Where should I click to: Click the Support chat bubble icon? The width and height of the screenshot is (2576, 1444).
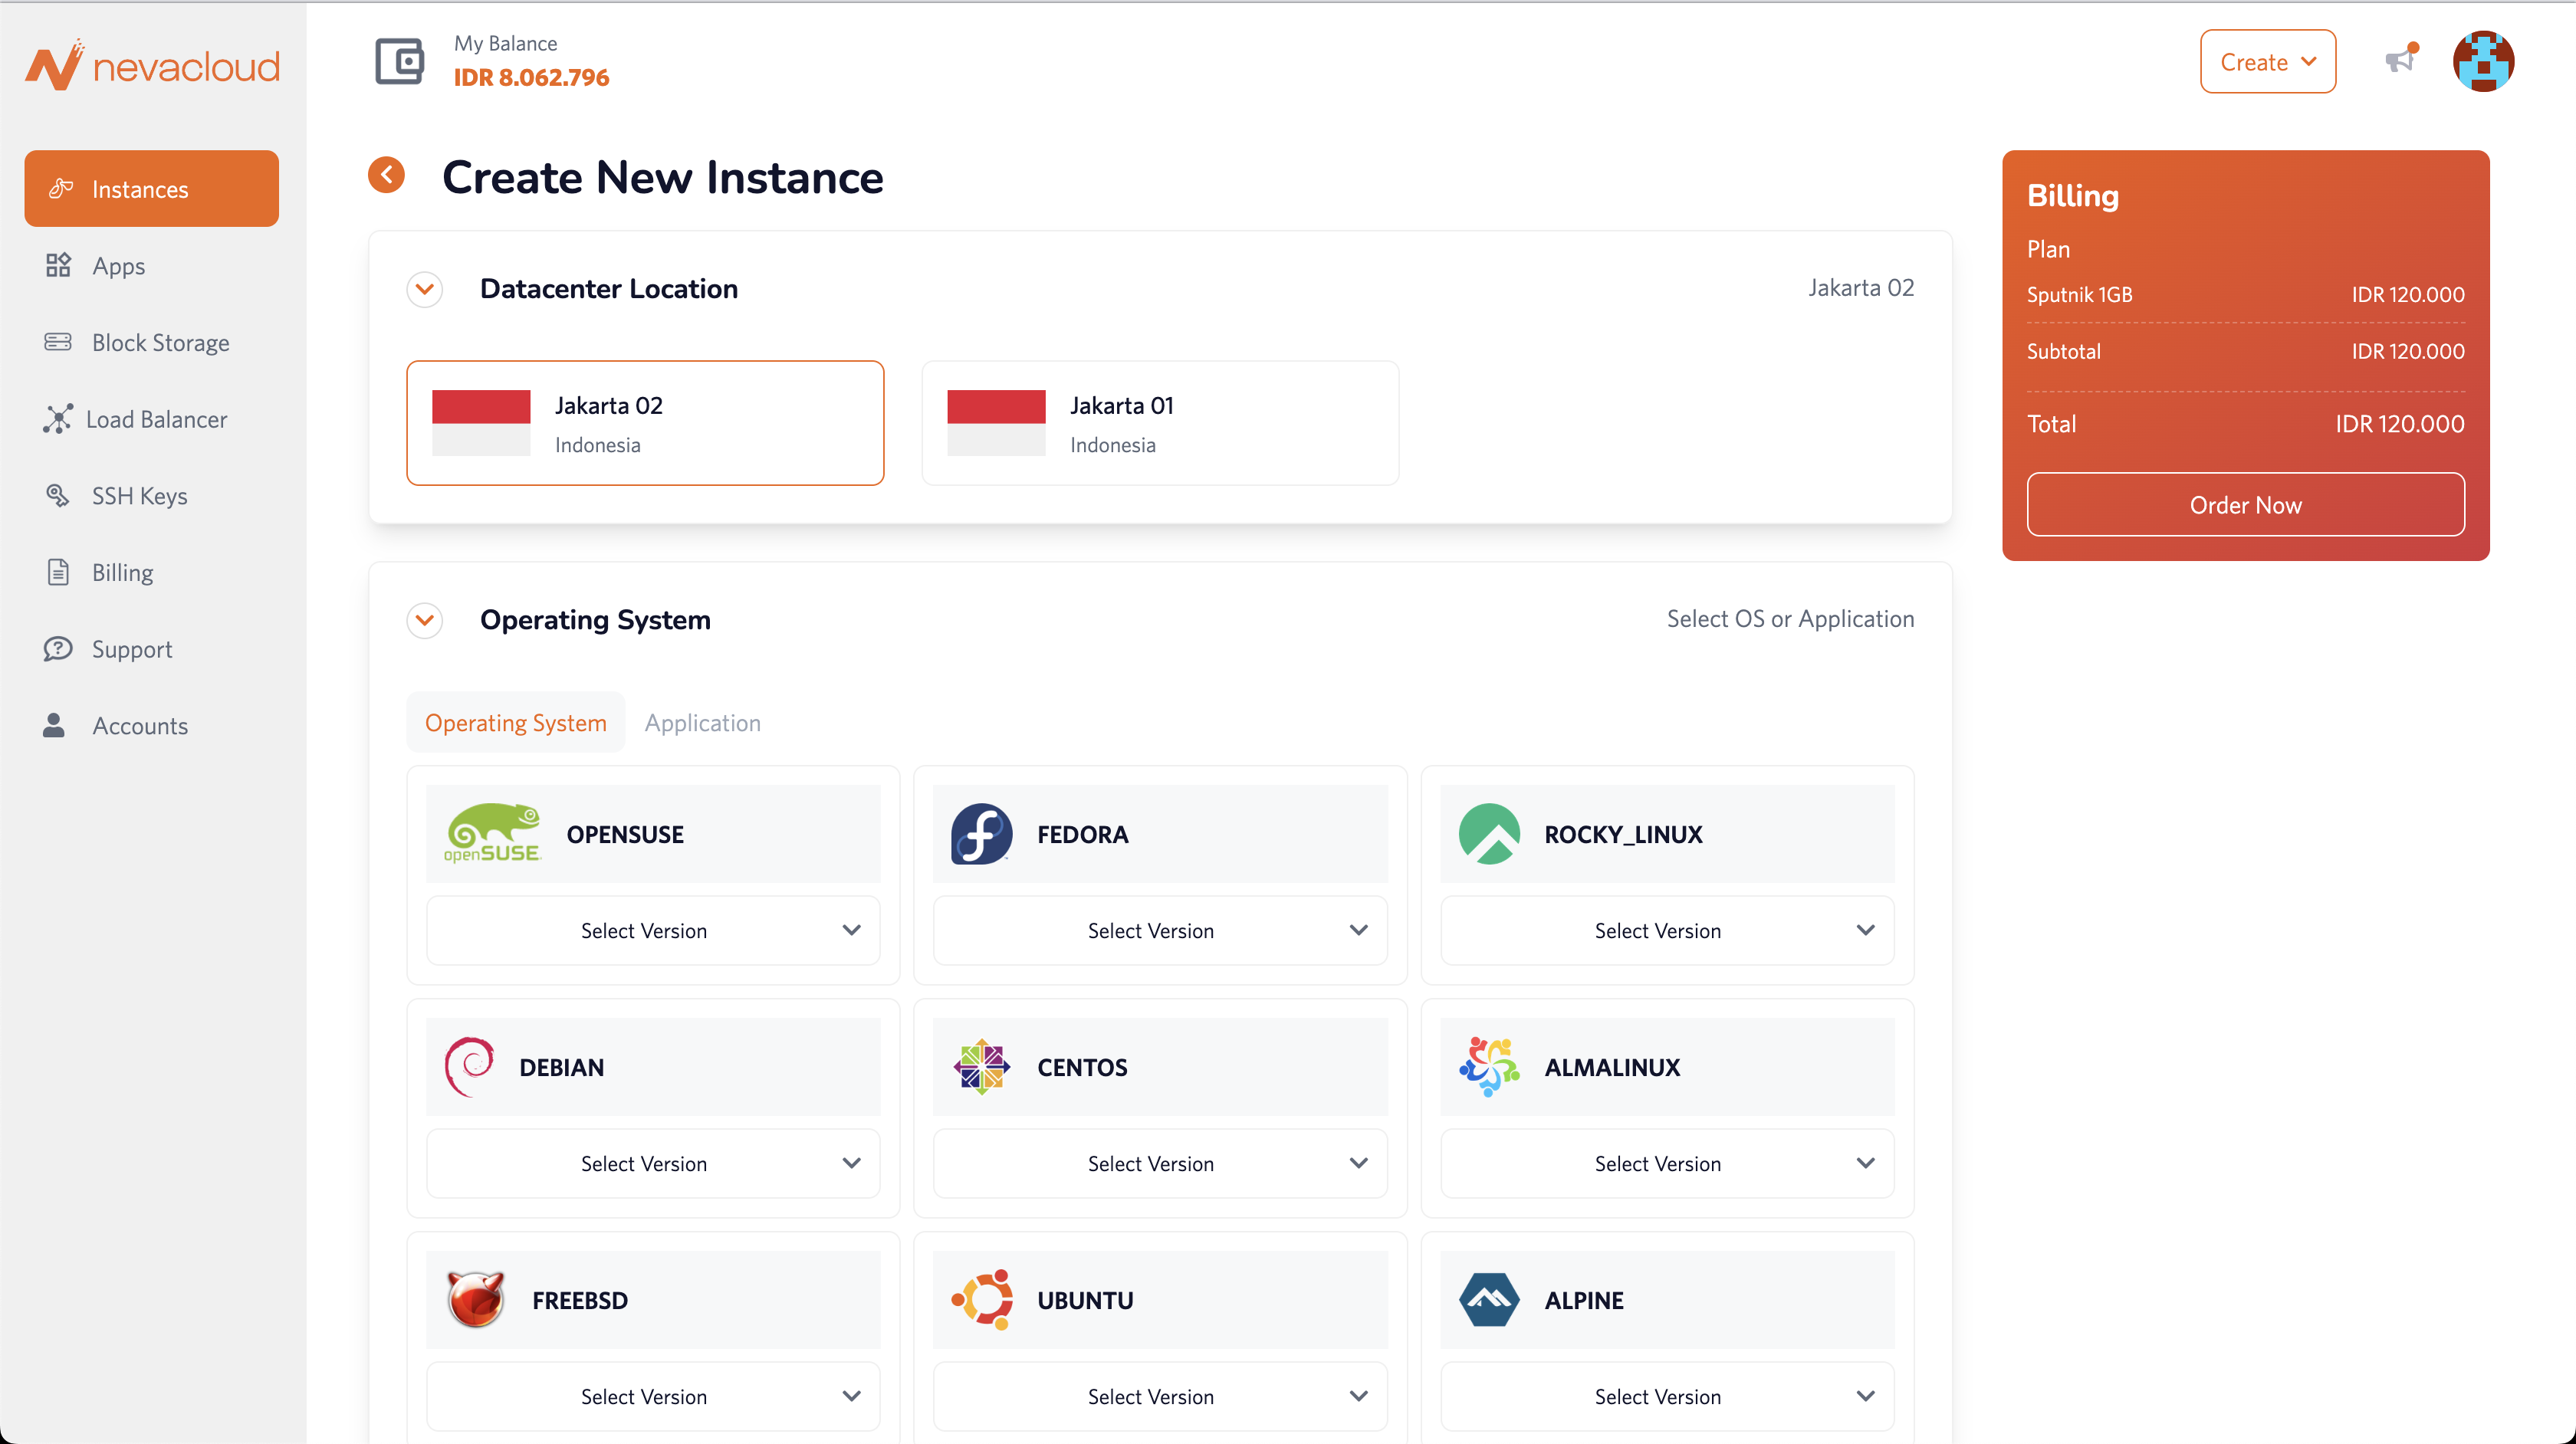tap(58, 649)
